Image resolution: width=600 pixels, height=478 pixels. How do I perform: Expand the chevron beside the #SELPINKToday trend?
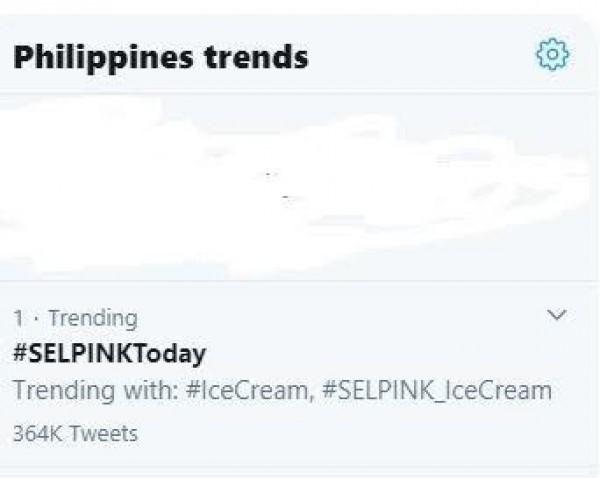(x=557, y=316)
